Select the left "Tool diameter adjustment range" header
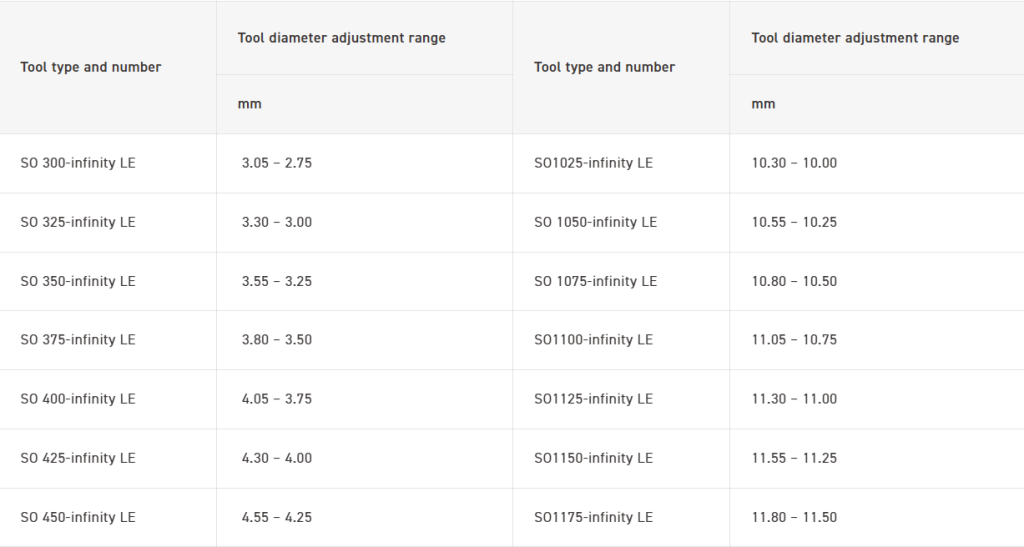 tap(341, 38)
